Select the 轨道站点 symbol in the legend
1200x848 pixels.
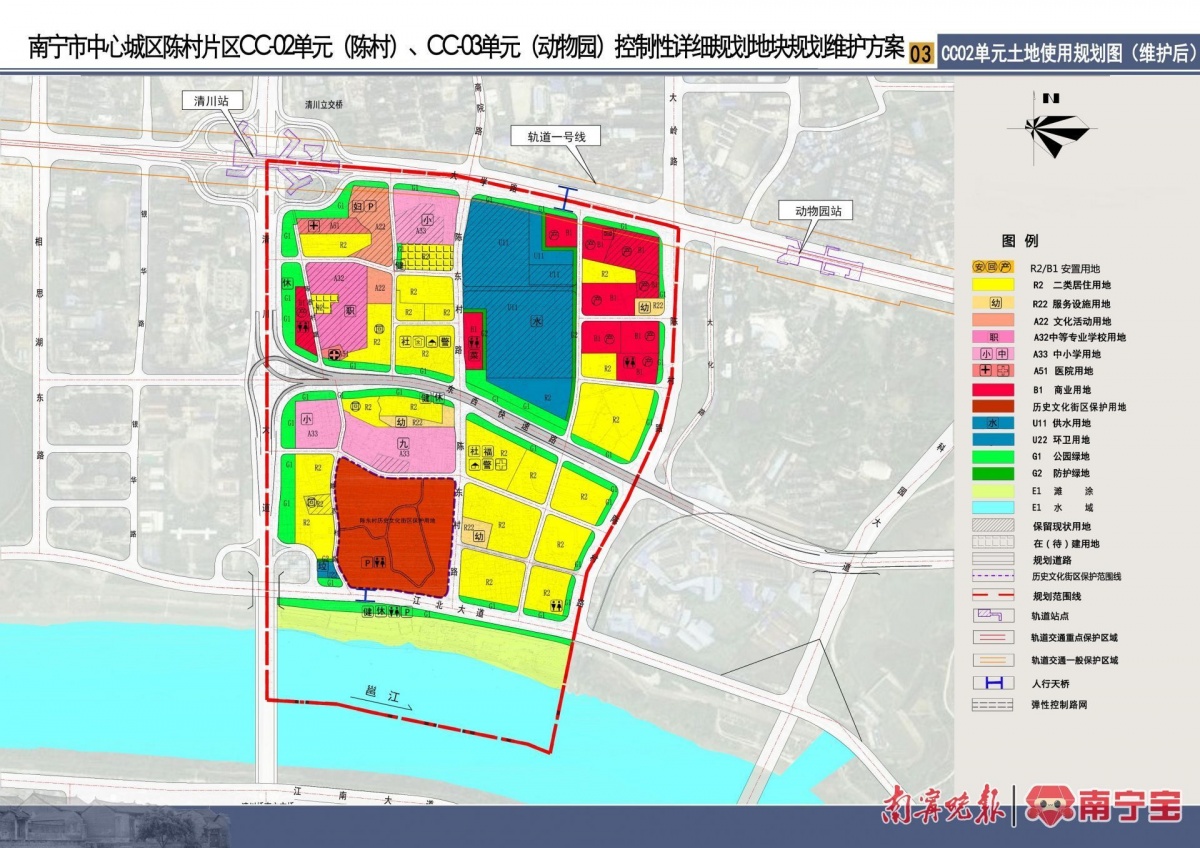pos(994,615)
